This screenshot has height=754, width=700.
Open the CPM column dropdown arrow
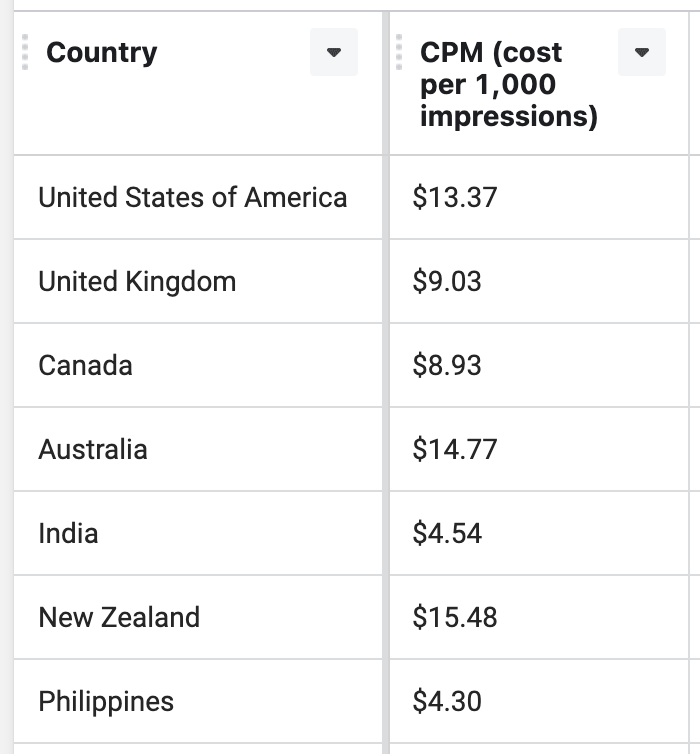point(641,52)
